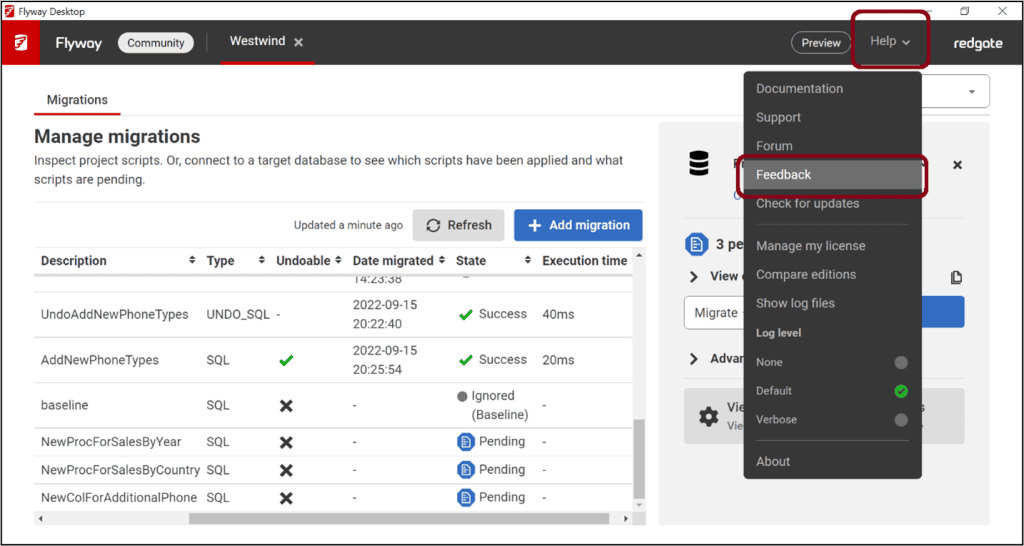Set log level to None
Screen dimensions: 1024x546
tap(901, 362)
